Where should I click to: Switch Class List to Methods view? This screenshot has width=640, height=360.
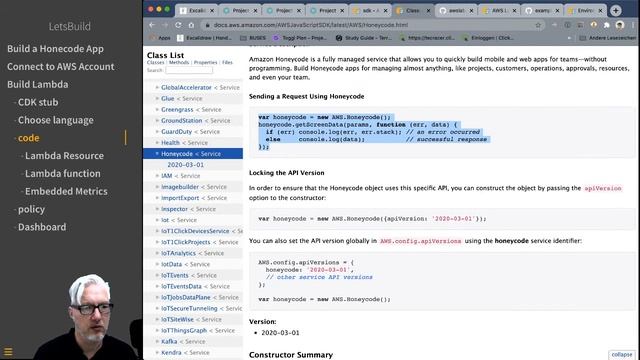(x=179, y=62)
